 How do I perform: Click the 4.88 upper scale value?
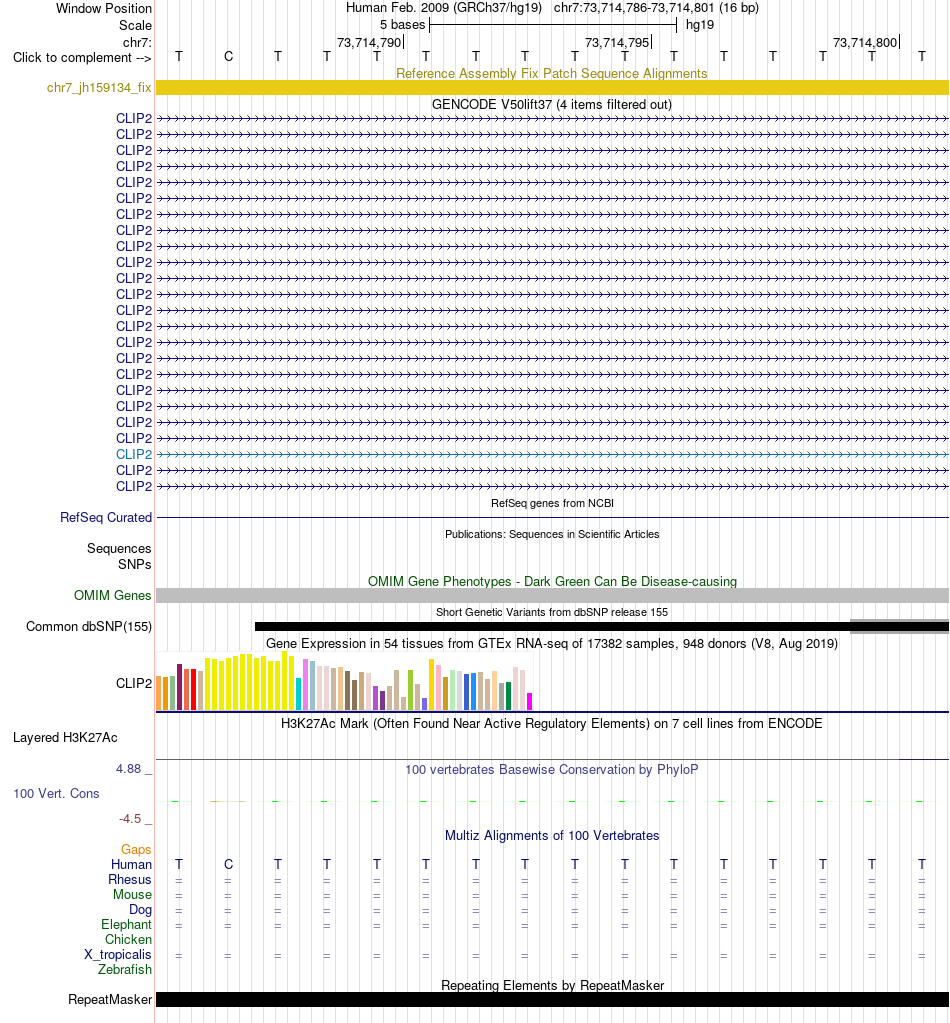[x=129, y=769]
